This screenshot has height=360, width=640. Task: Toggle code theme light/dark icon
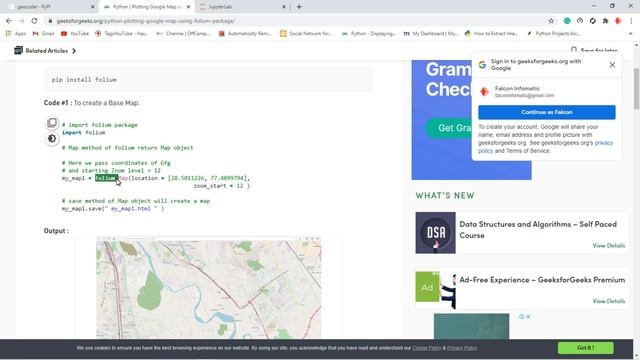point(52,139)
